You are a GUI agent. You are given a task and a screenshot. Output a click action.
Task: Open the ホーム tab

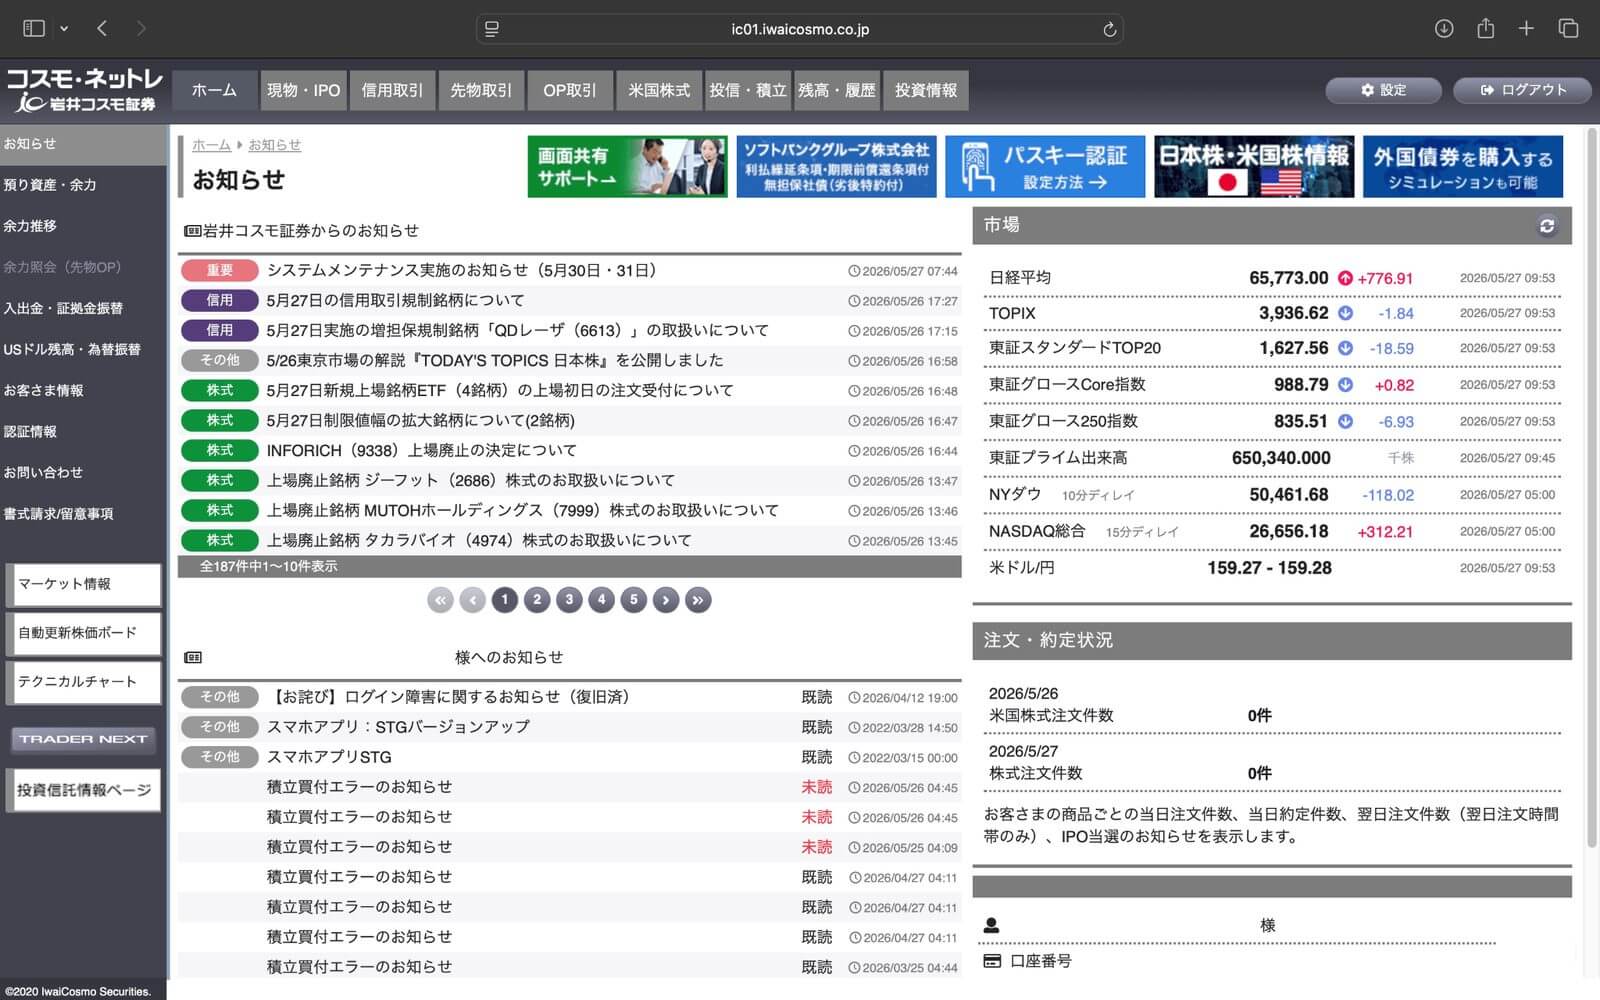pyautogui.click(x=214, y=90)
